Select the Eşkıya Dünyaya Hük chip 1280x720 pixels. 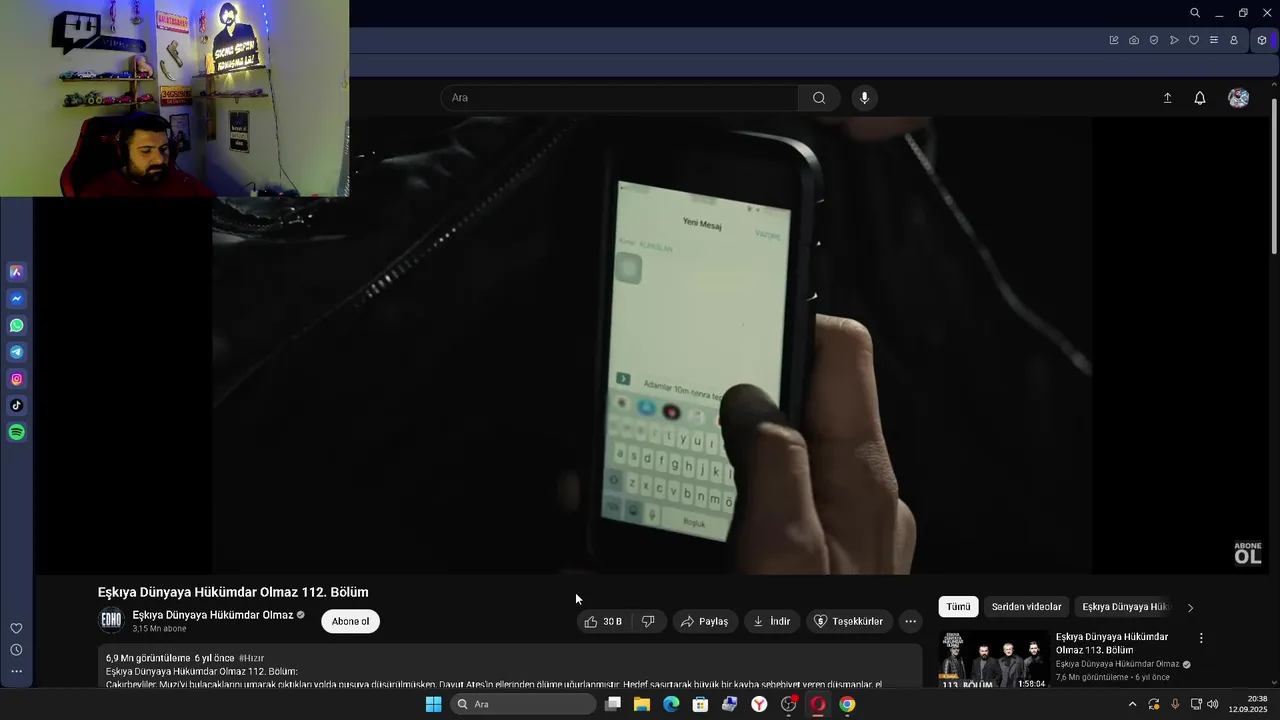(x=1125, y=607)
